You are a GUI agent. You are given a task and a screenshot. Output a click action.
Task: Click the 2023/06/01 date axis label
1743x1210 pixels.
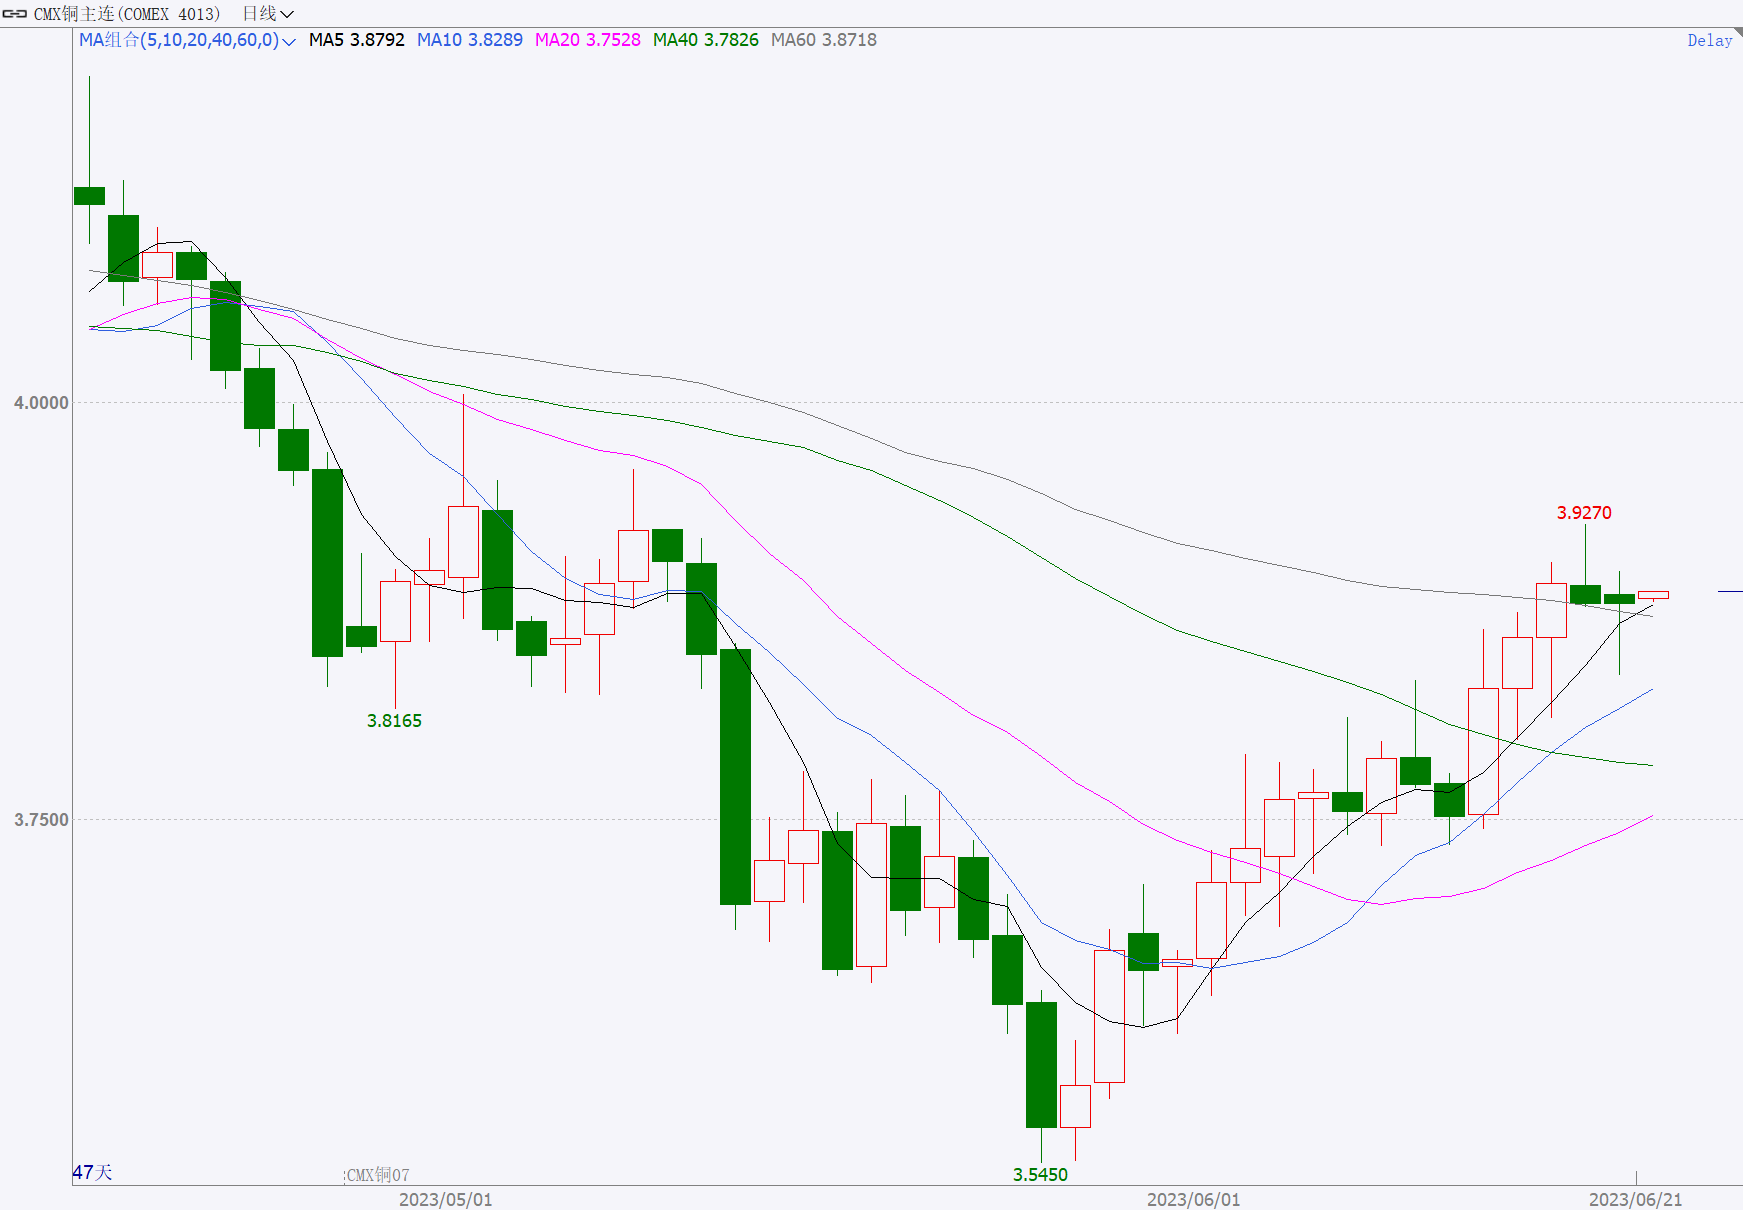(1193, 1199)
